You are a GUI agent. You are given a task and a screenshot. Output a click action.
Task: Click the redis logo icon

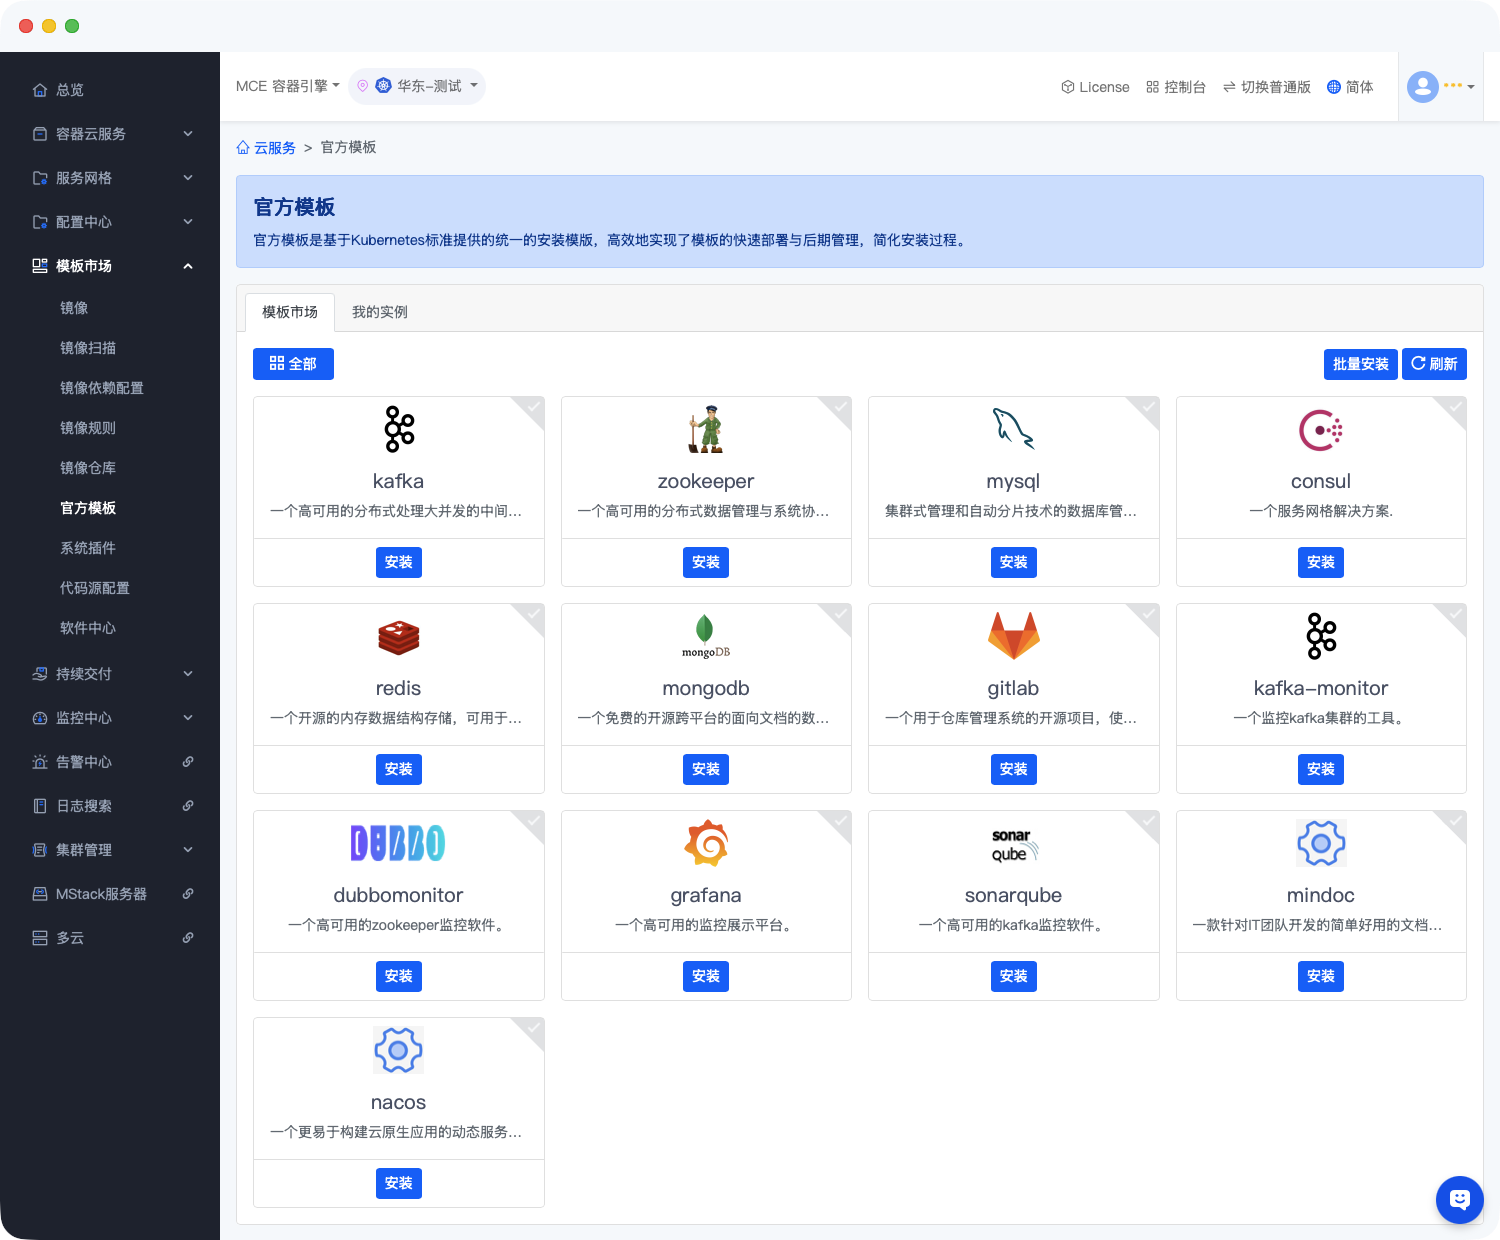coord(399,637)
